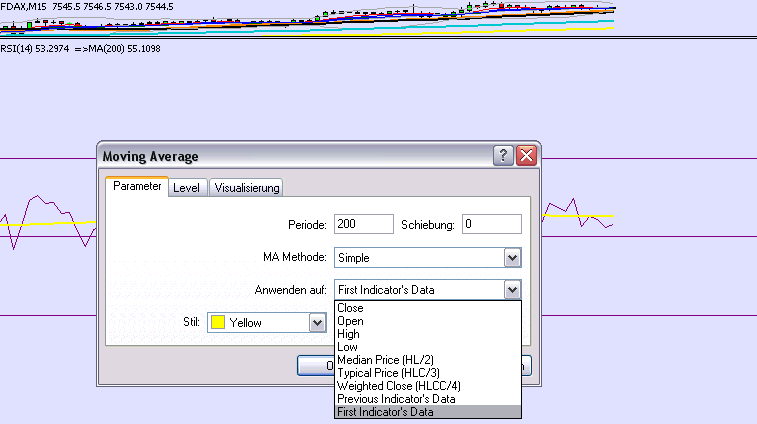Expand the MA Methode dropdown

click(x=512, y=258)
